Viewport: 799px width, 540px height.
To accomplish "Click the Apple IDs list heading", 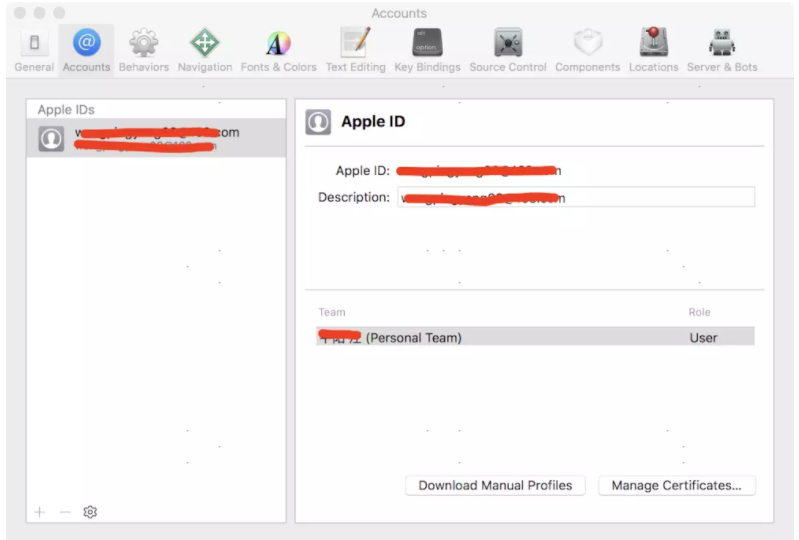I will (66, 110).
